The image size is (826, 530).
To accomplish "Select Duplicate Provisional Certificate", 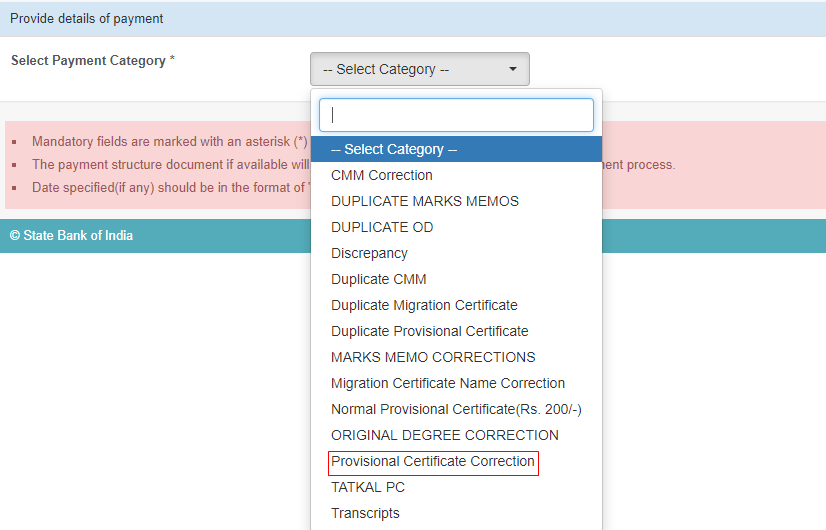I will point(430,331).
